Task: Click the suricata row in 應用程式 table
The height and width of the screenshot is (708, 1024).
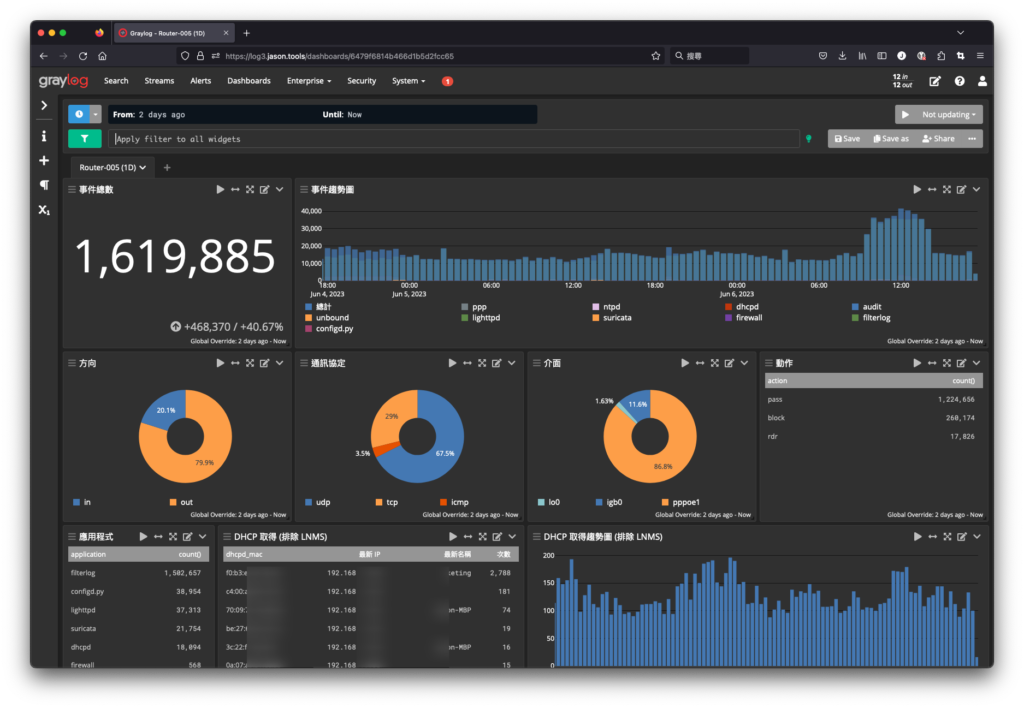Action: pyautogui.click(x=138, y=628)
